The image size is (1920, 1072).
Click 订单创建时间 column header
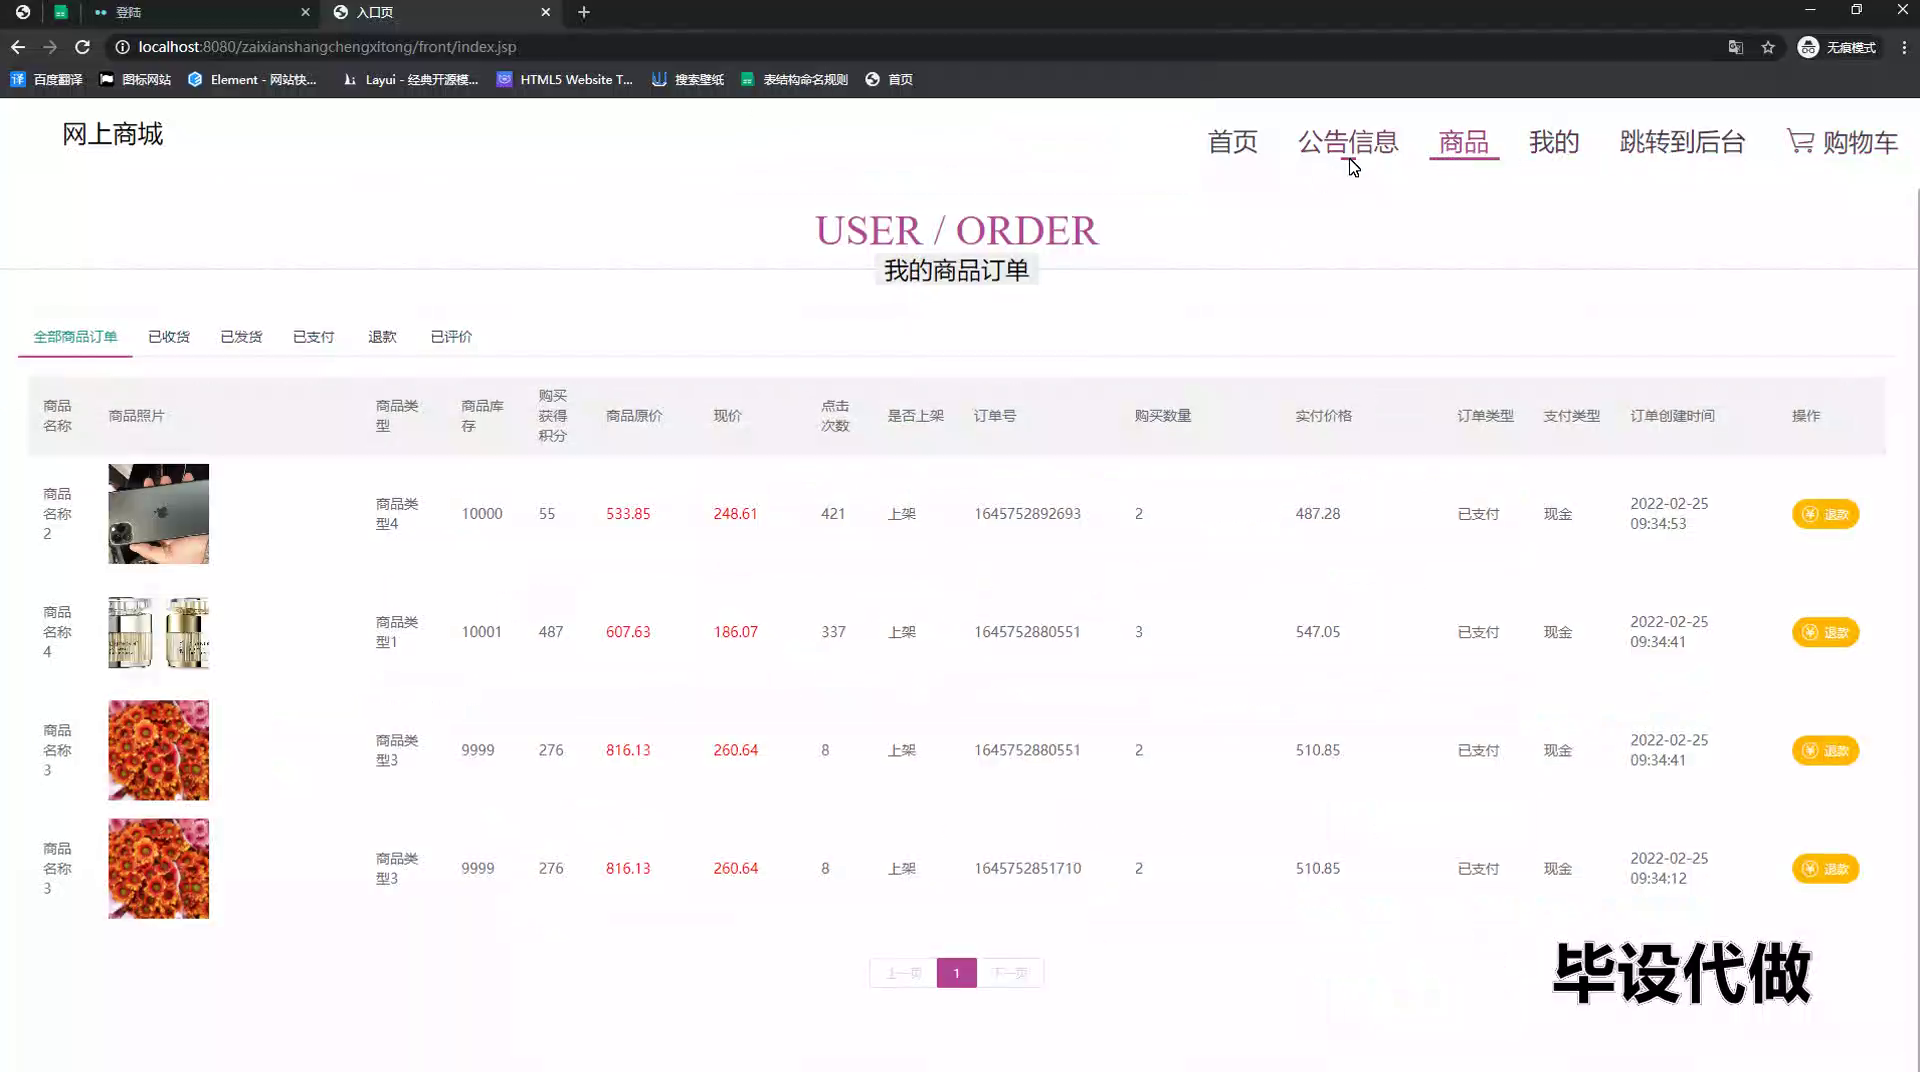1672,416
